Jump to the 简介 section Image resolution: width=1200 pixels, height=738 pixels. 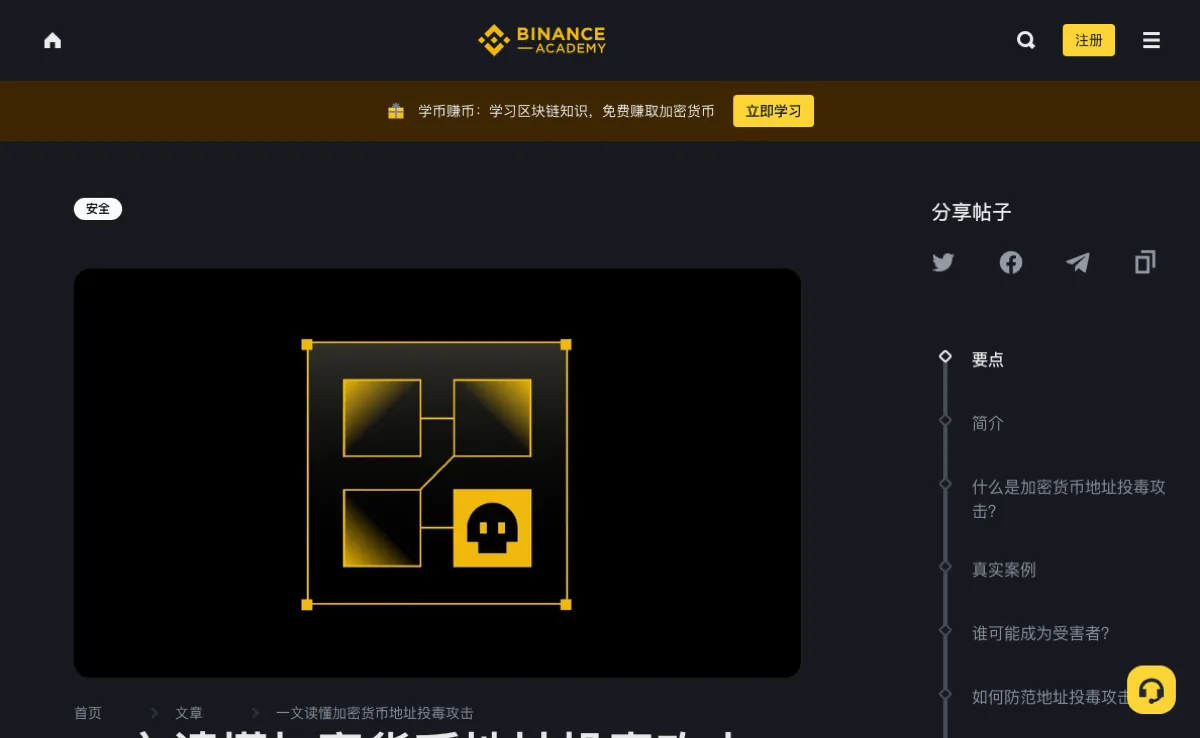pyautogui.click(x=988, y=423)
